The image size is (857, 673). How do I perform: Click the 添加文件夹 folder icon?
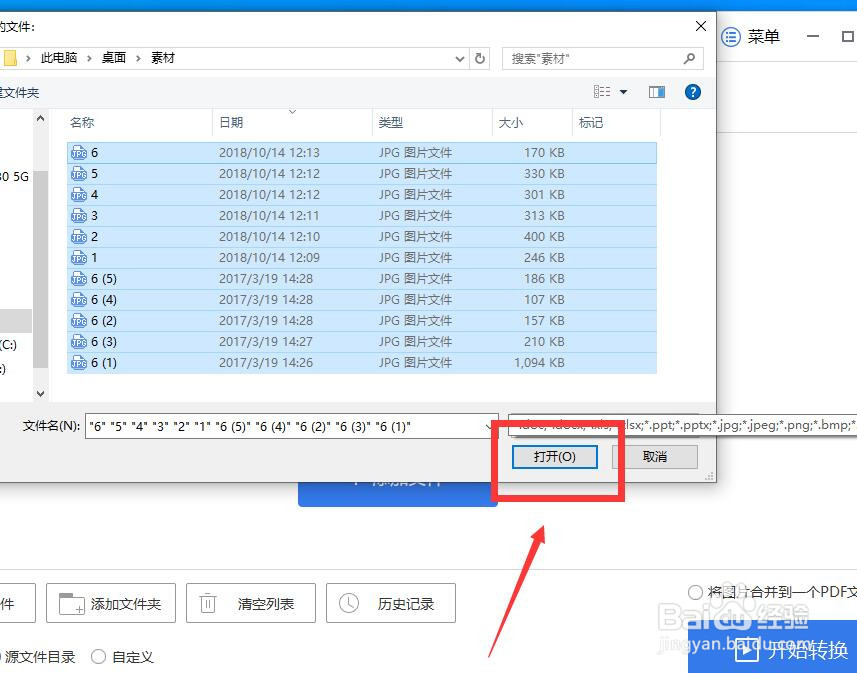(70, 602)
